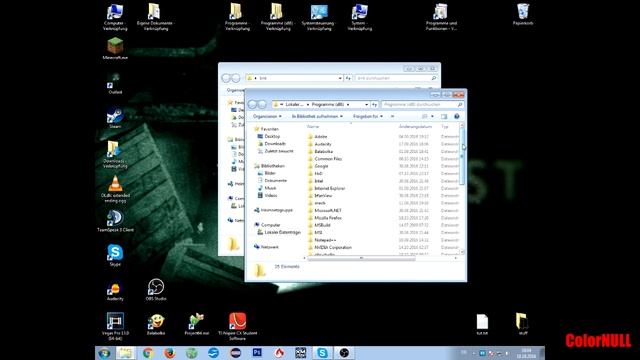Image resolution: width=640 pixels, height=360 pixels.
Task: Open Firefox from the taskbar
Action: click(170, 353)
